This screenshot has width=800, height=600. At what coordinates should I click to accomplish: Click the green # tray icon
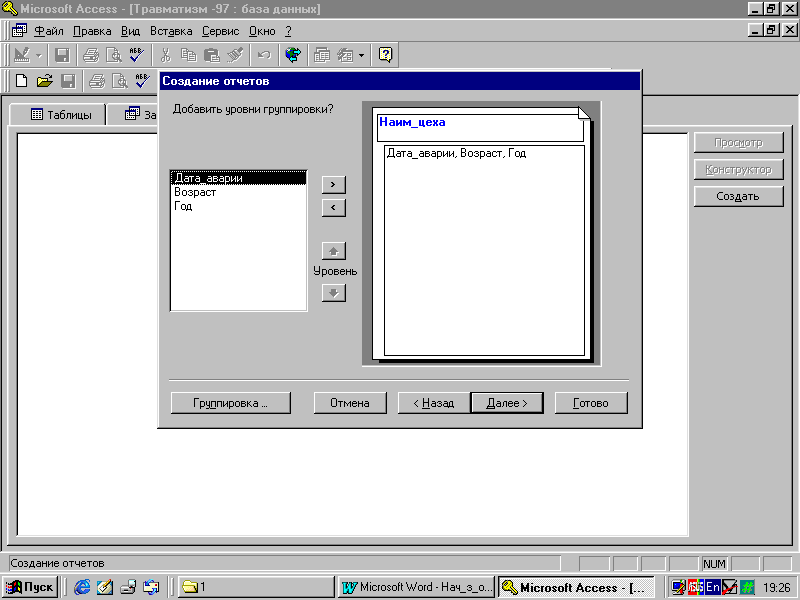click(x=746, y=587)
